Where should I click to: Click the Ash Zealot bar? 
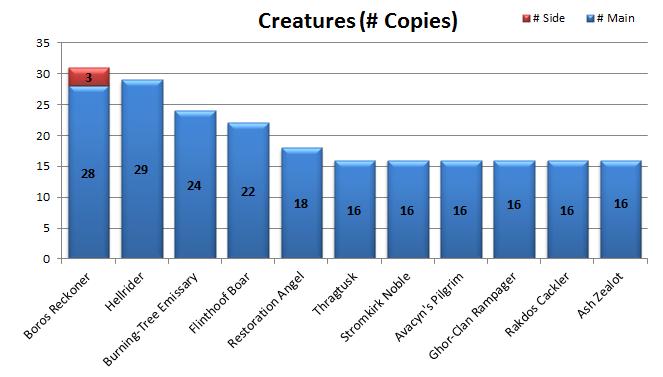tap(621, 209)
